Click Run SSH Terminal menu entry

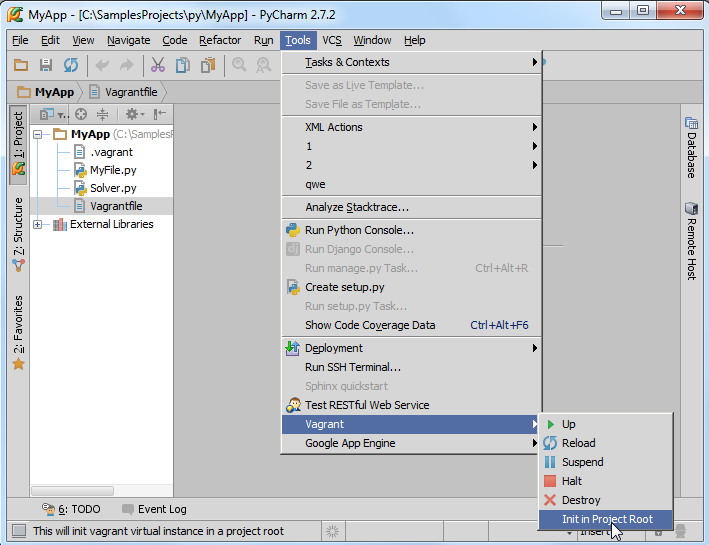pos(411,367)
